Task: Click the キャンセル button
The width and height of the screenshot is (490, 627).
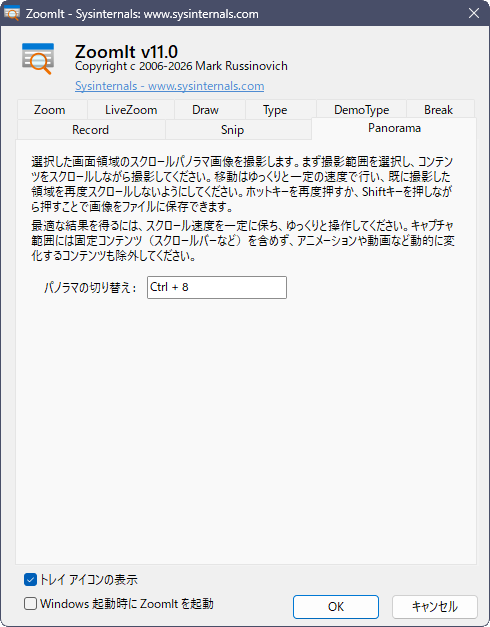Action: (x=435, y=607)
